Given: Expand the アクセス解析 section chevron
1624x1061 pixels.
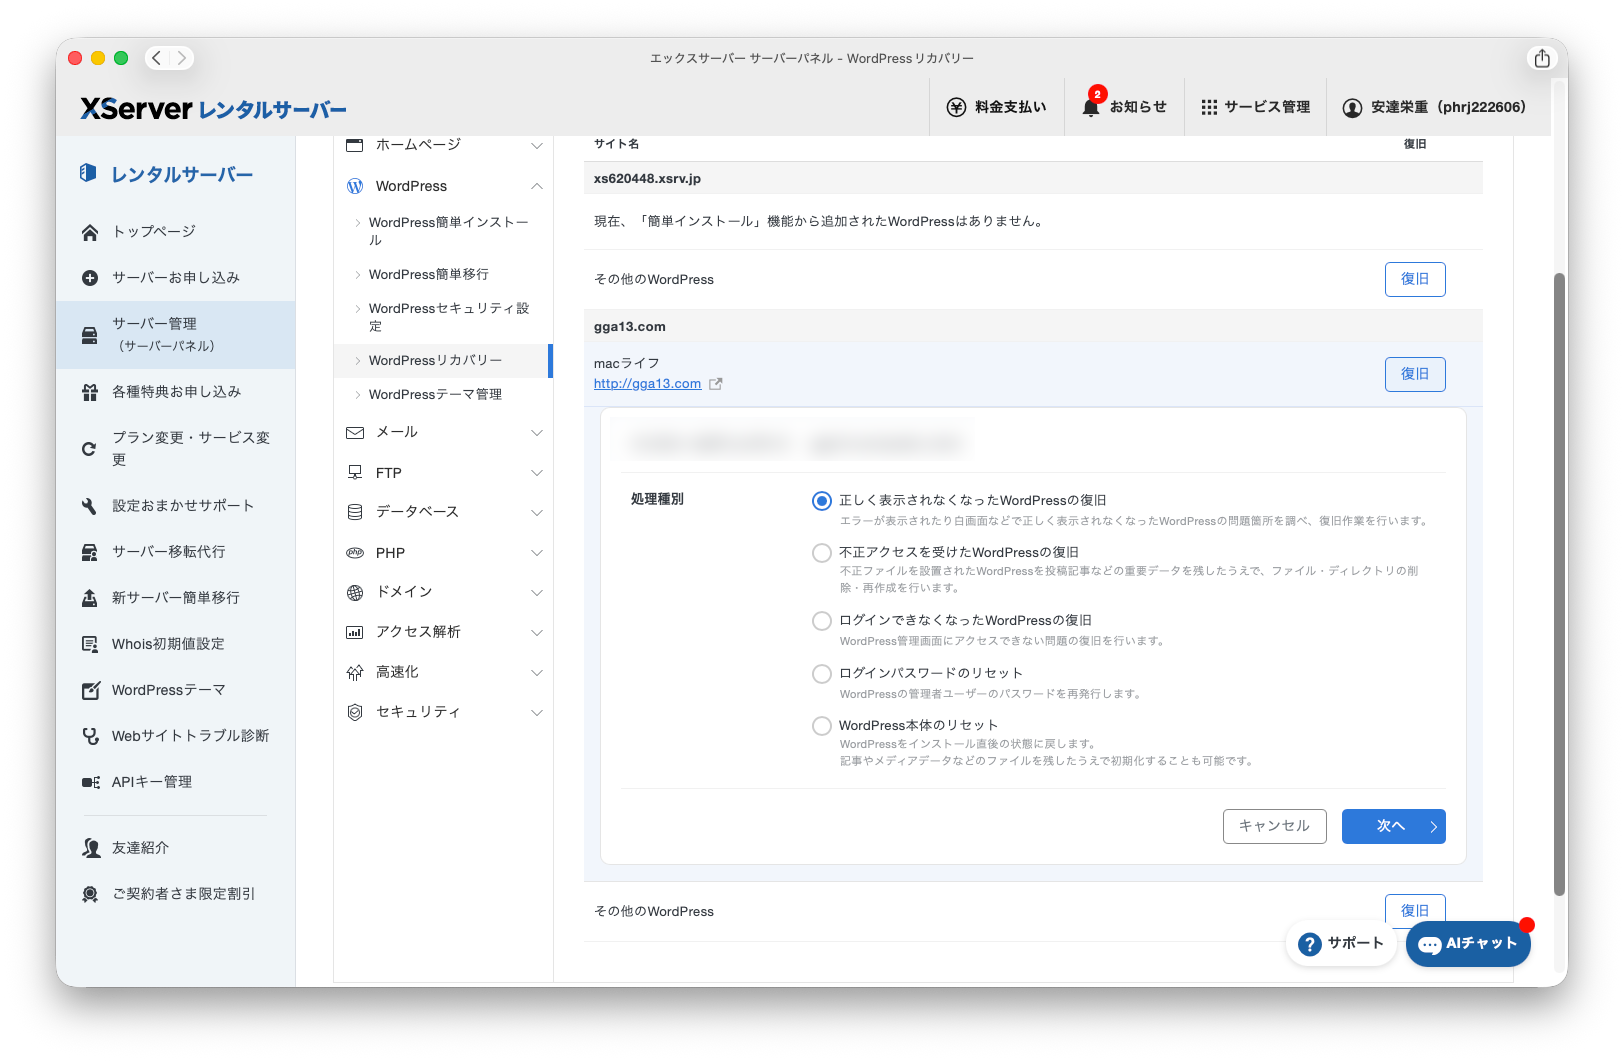Looking at the screenshot, I should click(x=537, y=633).
